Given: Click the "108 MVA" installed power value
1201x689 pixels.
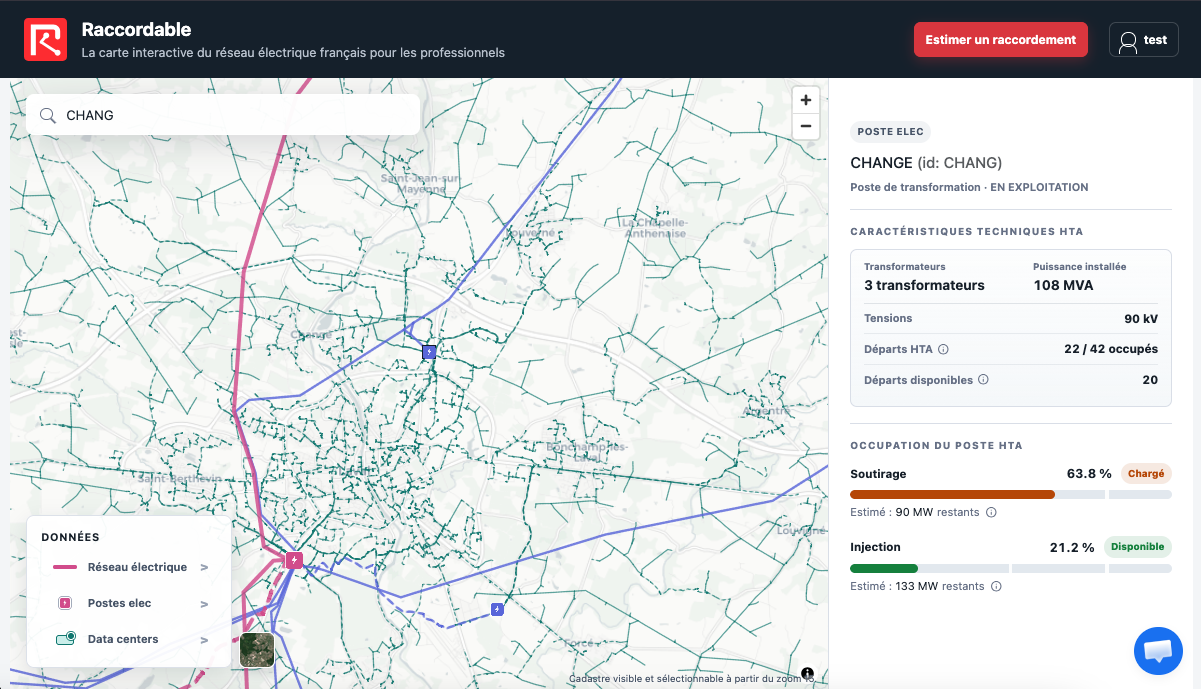Looking at the screenshot, I should pyautogui.click(x=1063, y=285).
